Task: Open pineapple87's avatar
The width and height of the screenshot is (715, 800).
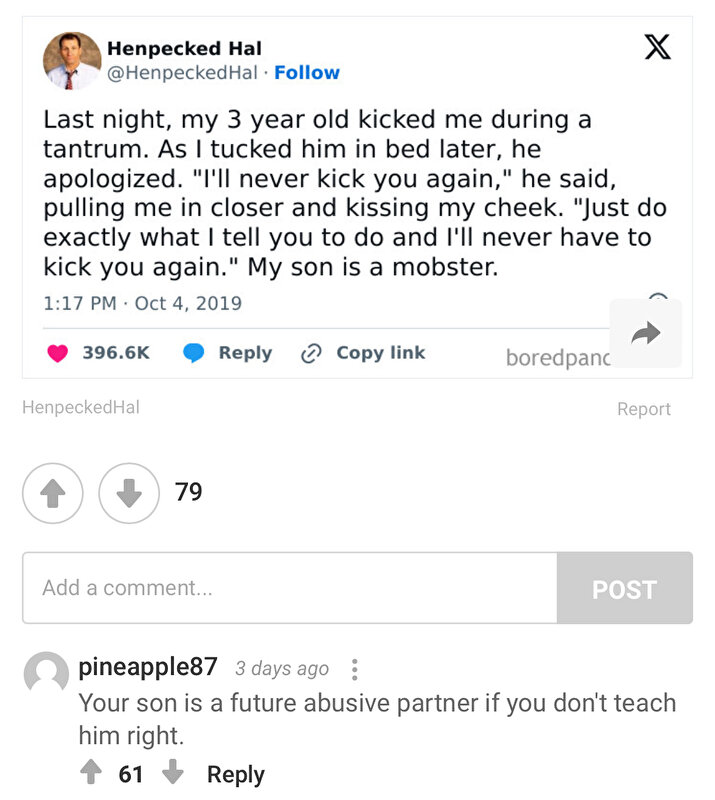Action: 46,674
